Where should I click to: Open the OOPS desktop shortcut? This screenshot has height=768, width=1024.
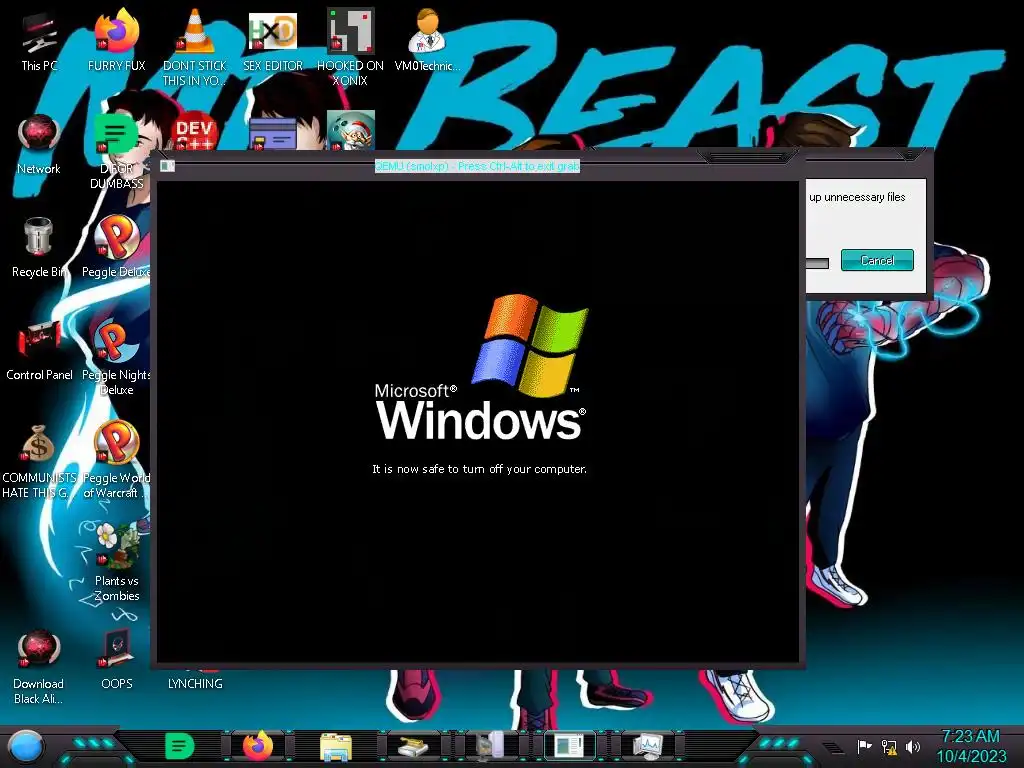[x=116, y=660]
